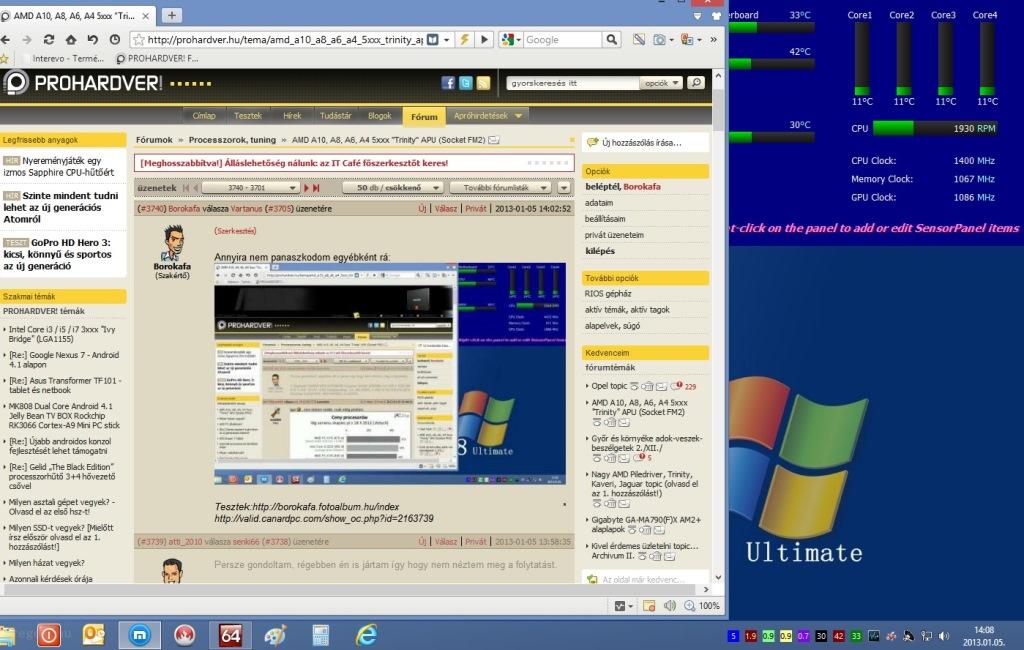
Task: Click the undo closed tab icon
Action: click(93, 40)
